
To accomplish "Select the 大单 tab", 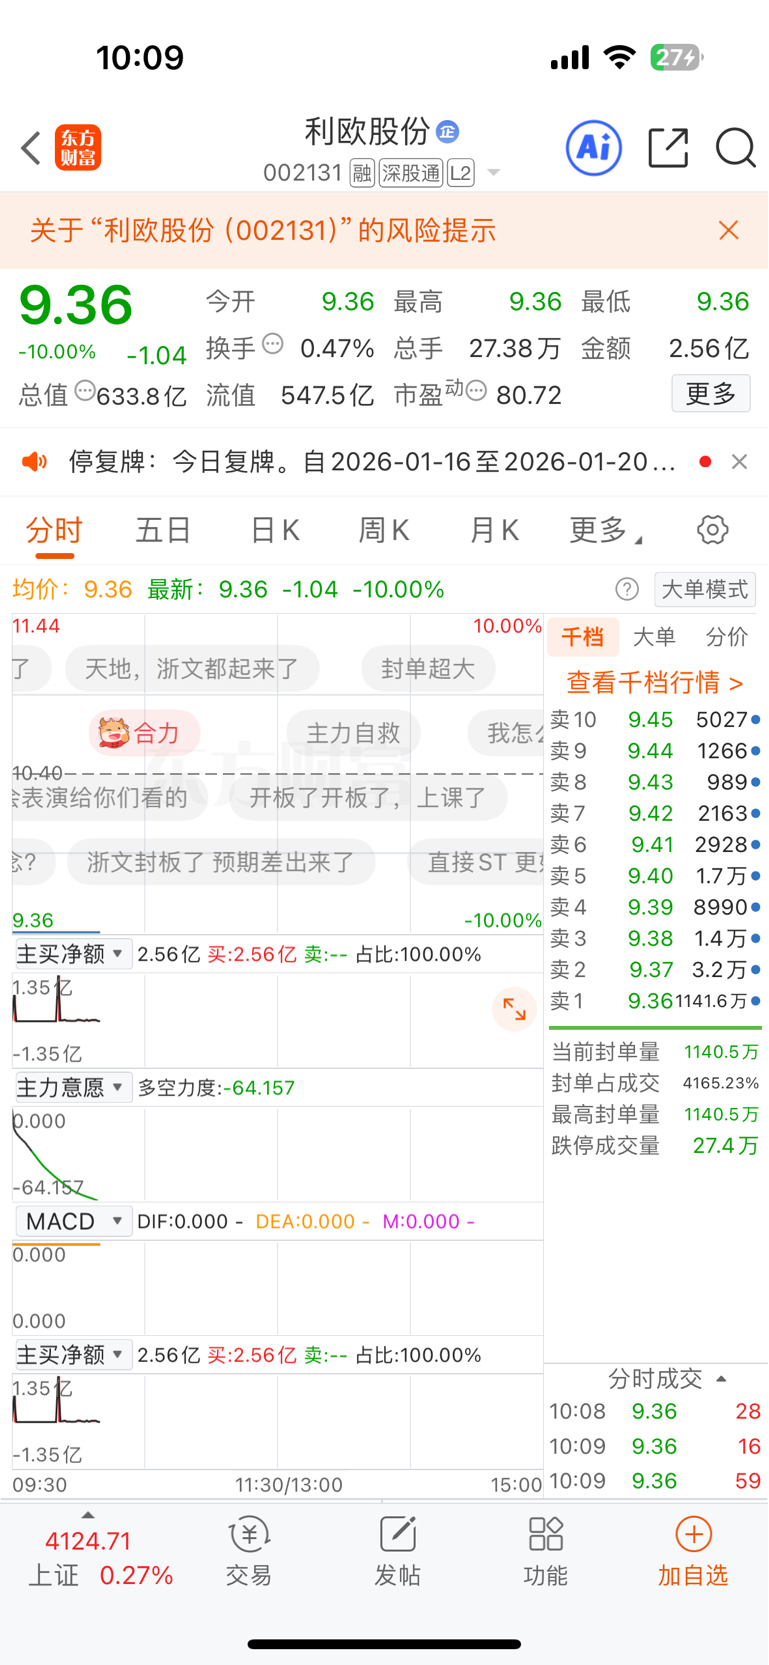I will click(654, 637).
